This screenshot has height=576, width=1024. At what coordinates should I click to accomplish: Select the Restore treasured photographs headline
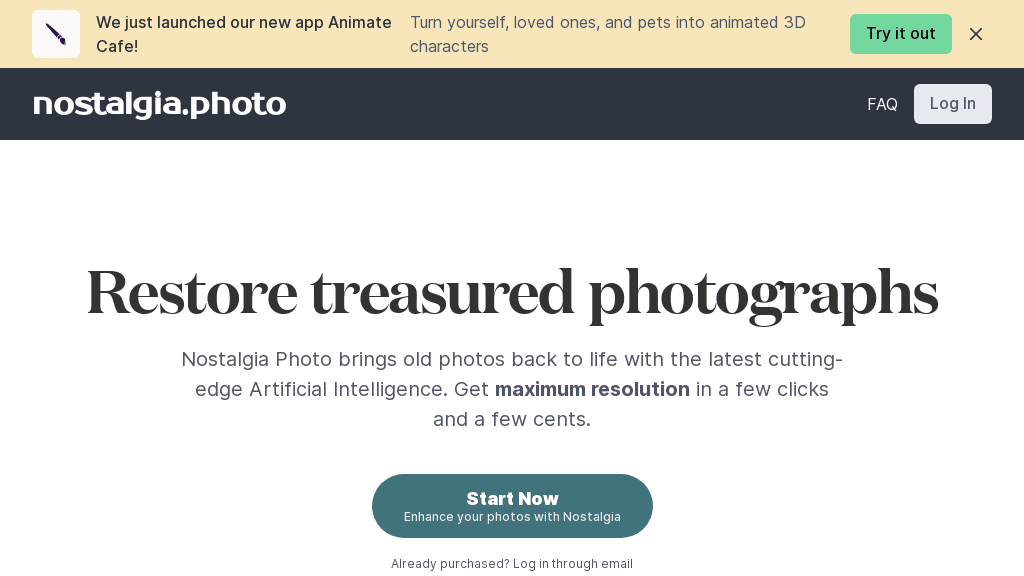(x=512, y=292)
